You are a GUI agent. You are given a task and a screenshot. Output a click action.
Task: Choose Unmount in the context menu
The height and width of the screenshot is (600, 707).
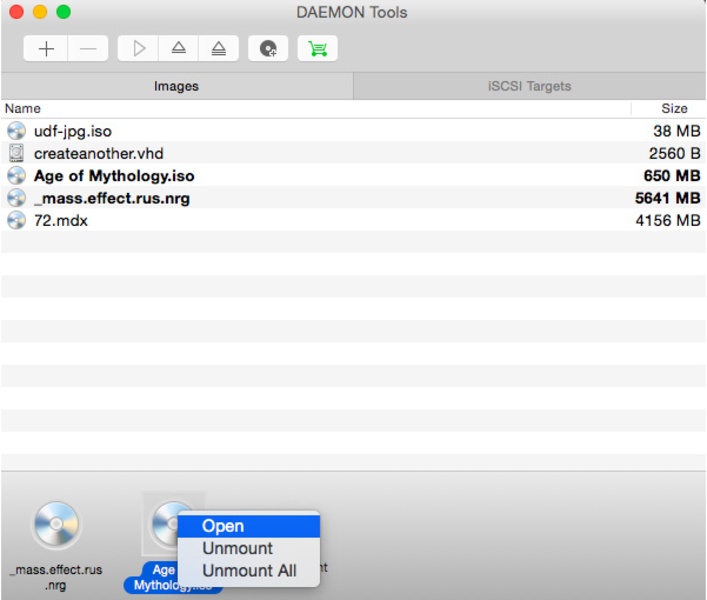point(249,548)
